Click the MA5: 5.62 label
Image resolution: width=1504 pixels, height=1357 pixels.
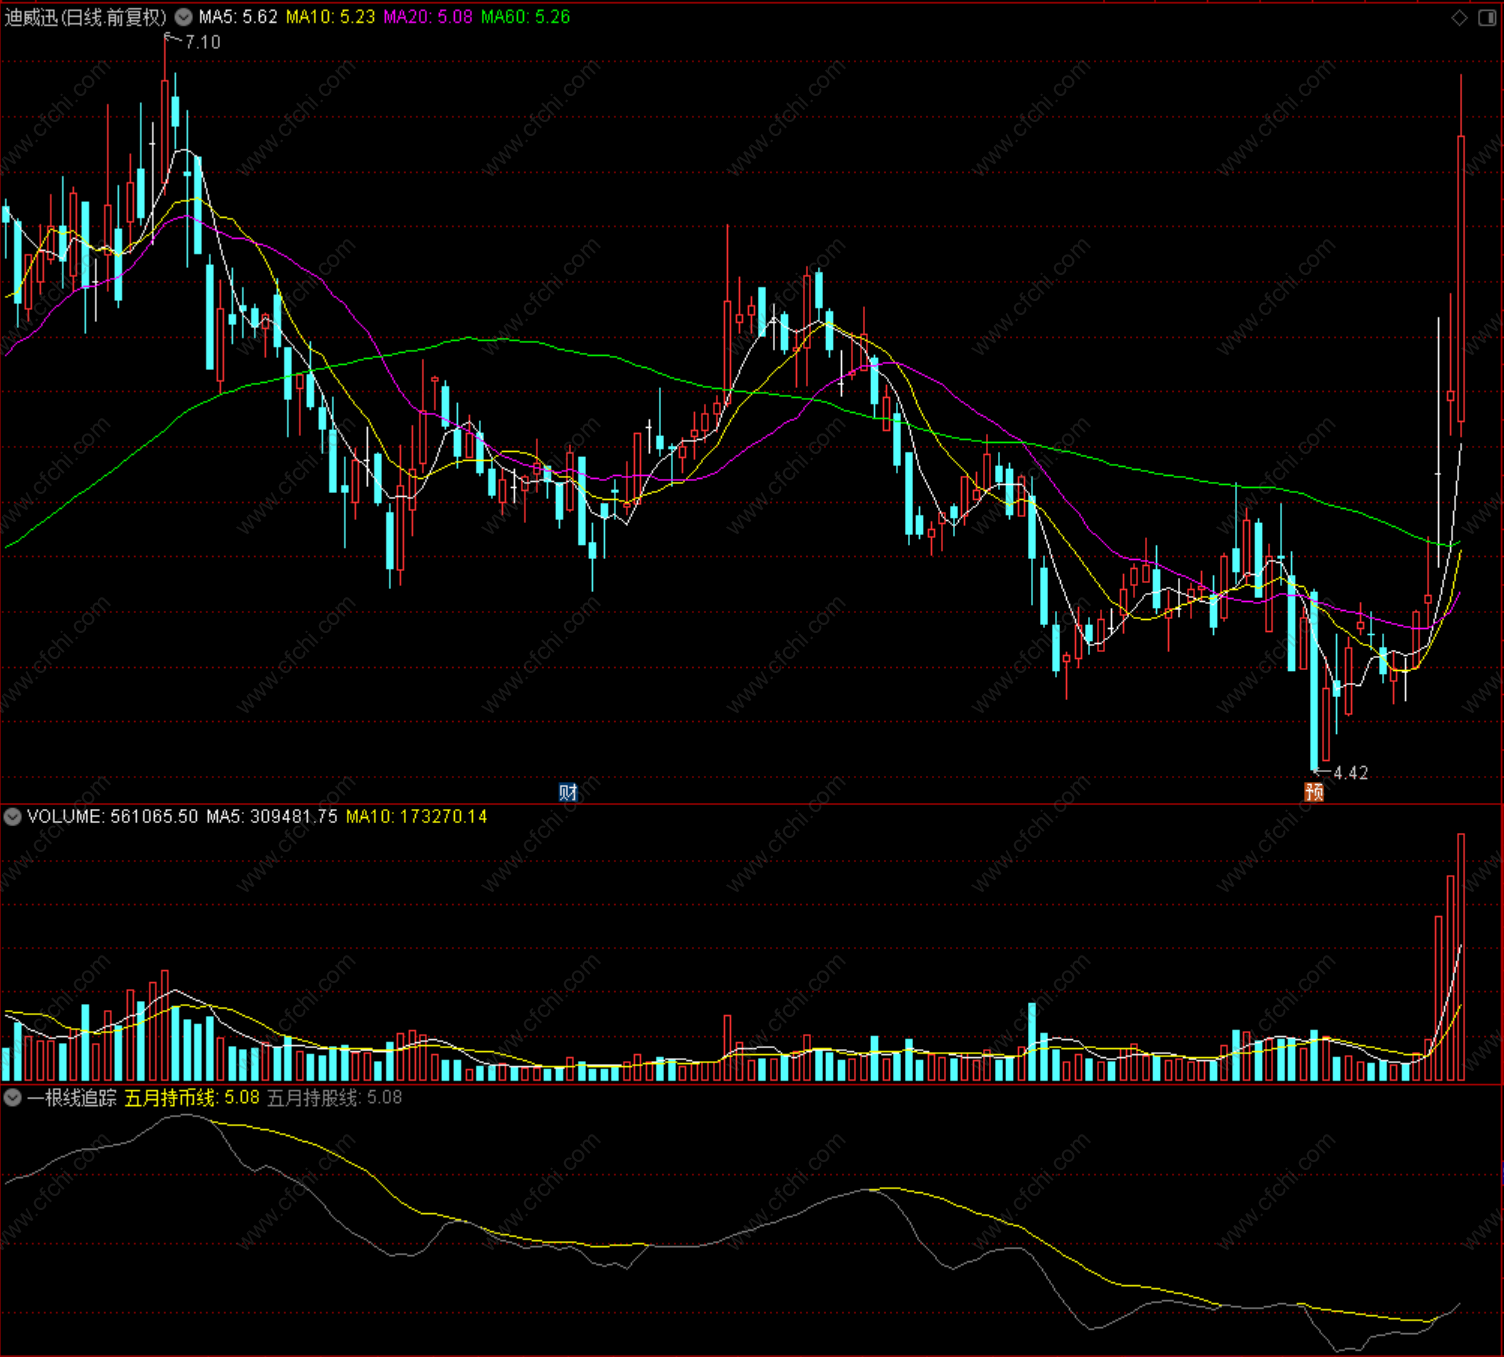238,17
